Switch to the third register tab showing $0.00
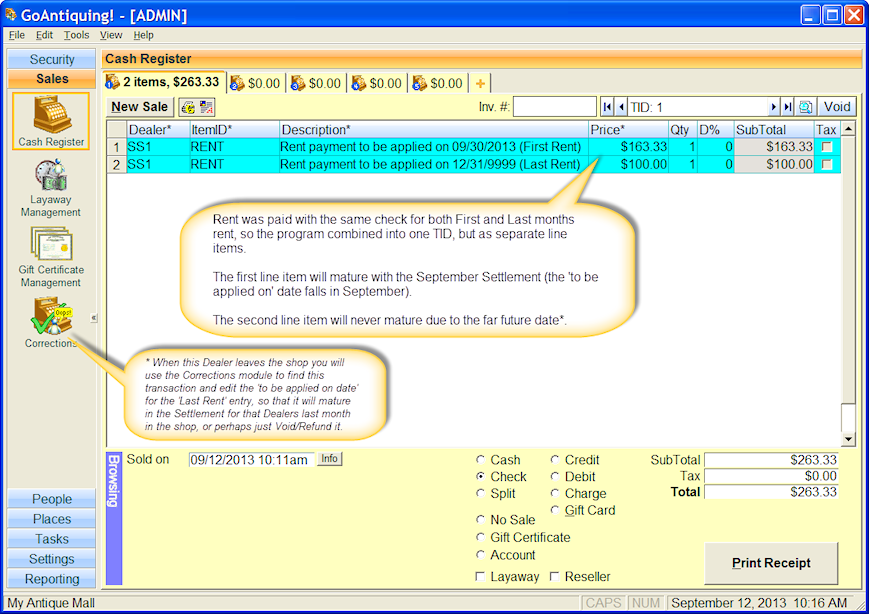The height and width of the screenshot is (614, 869). click(316, 83)
